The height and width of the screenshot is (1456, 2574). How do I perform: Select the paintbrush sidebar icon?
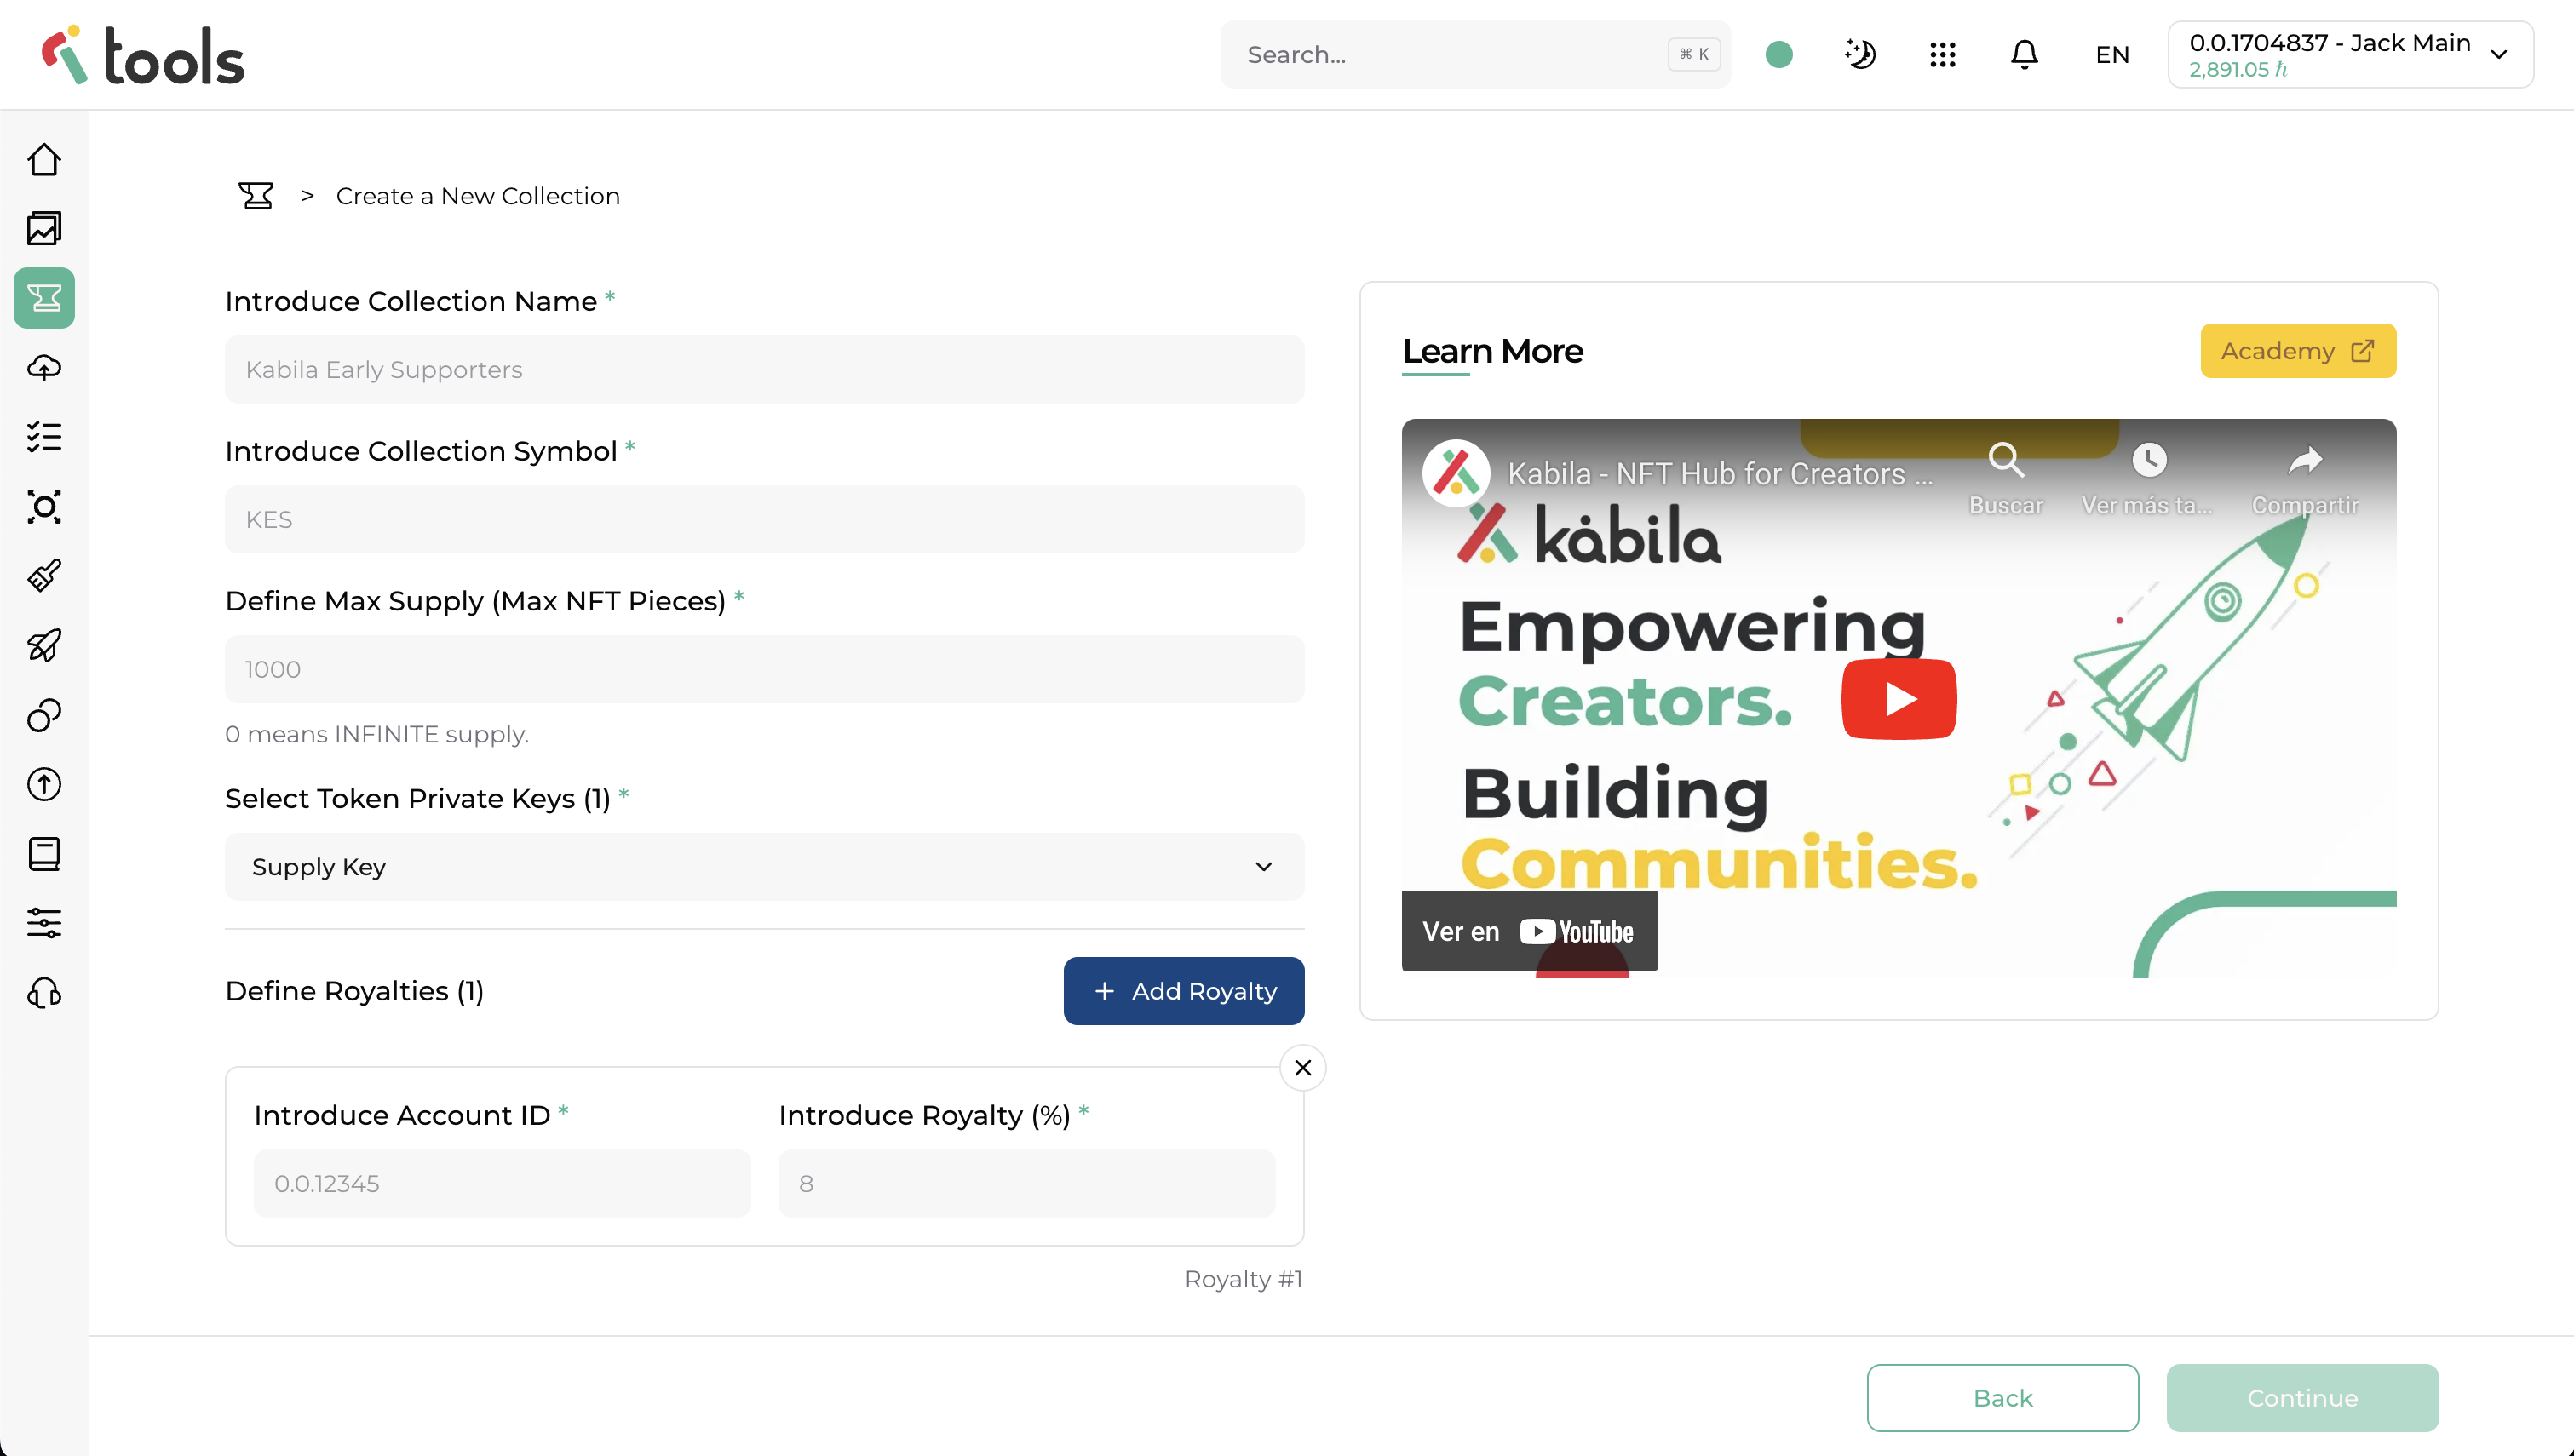tap(44, 576)
